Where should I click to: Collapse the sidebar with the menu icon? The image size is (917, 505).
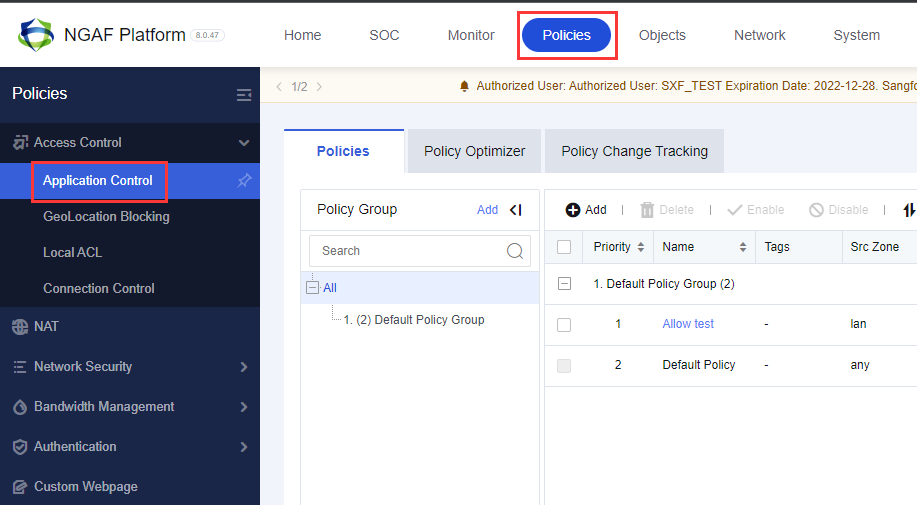coord(243,95)
